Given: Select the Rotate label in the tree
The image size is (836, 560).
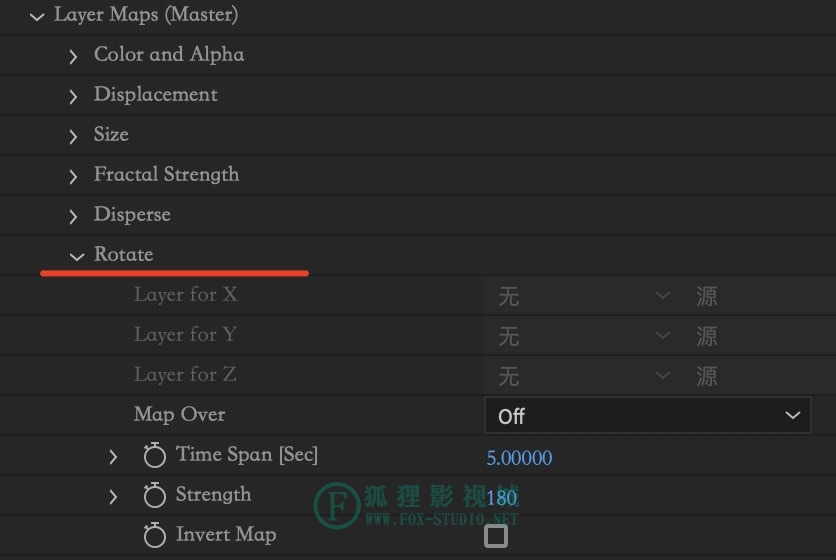Looking at the screenshot, I should tap(124, 254).
